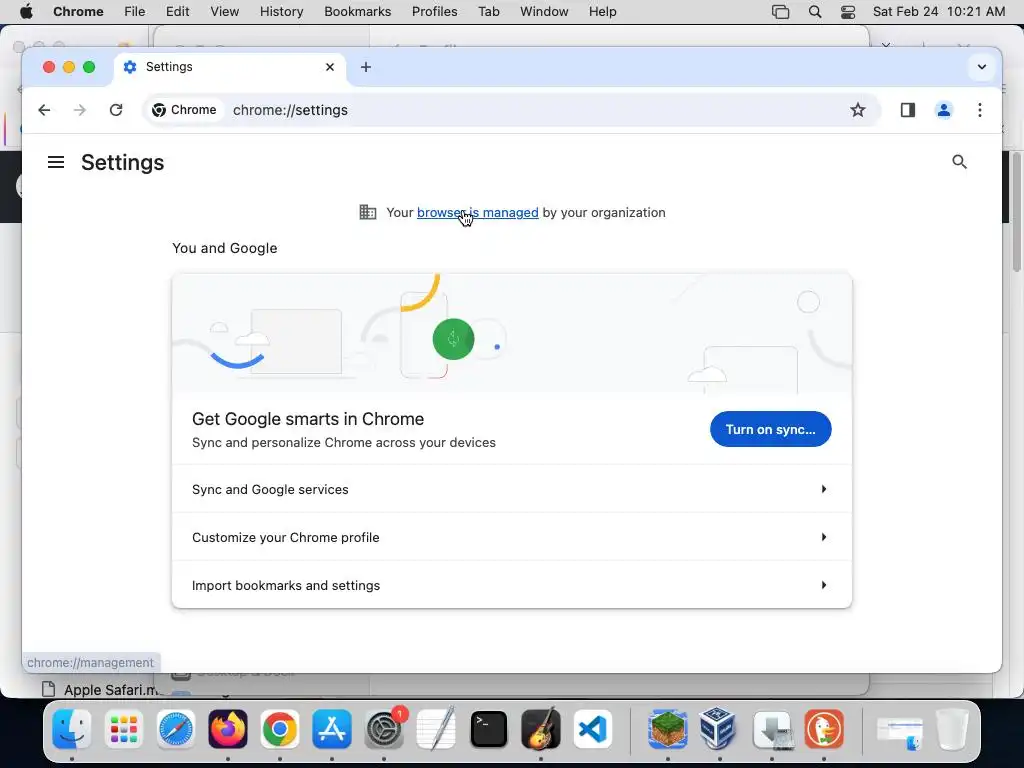Launch Minecraft from the Dock
Image resolution: width=1024 pixels, height=768 pixels.
[667, 729]
